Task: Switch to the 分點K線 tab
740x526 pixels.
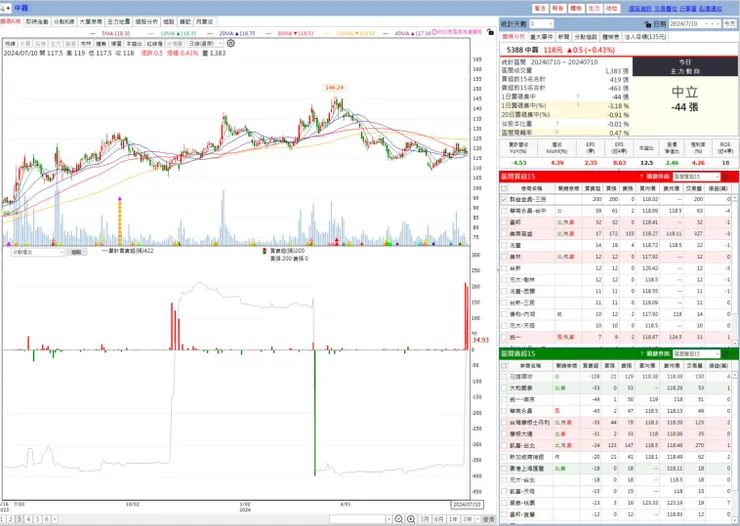Action: pos(64,22)
